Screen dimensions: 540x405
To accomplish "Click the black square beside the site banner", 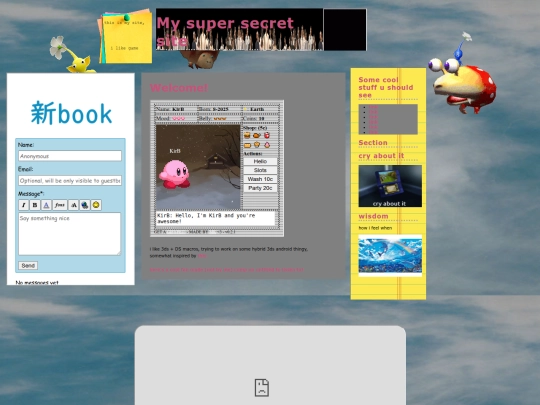I will tap(345, 30).
